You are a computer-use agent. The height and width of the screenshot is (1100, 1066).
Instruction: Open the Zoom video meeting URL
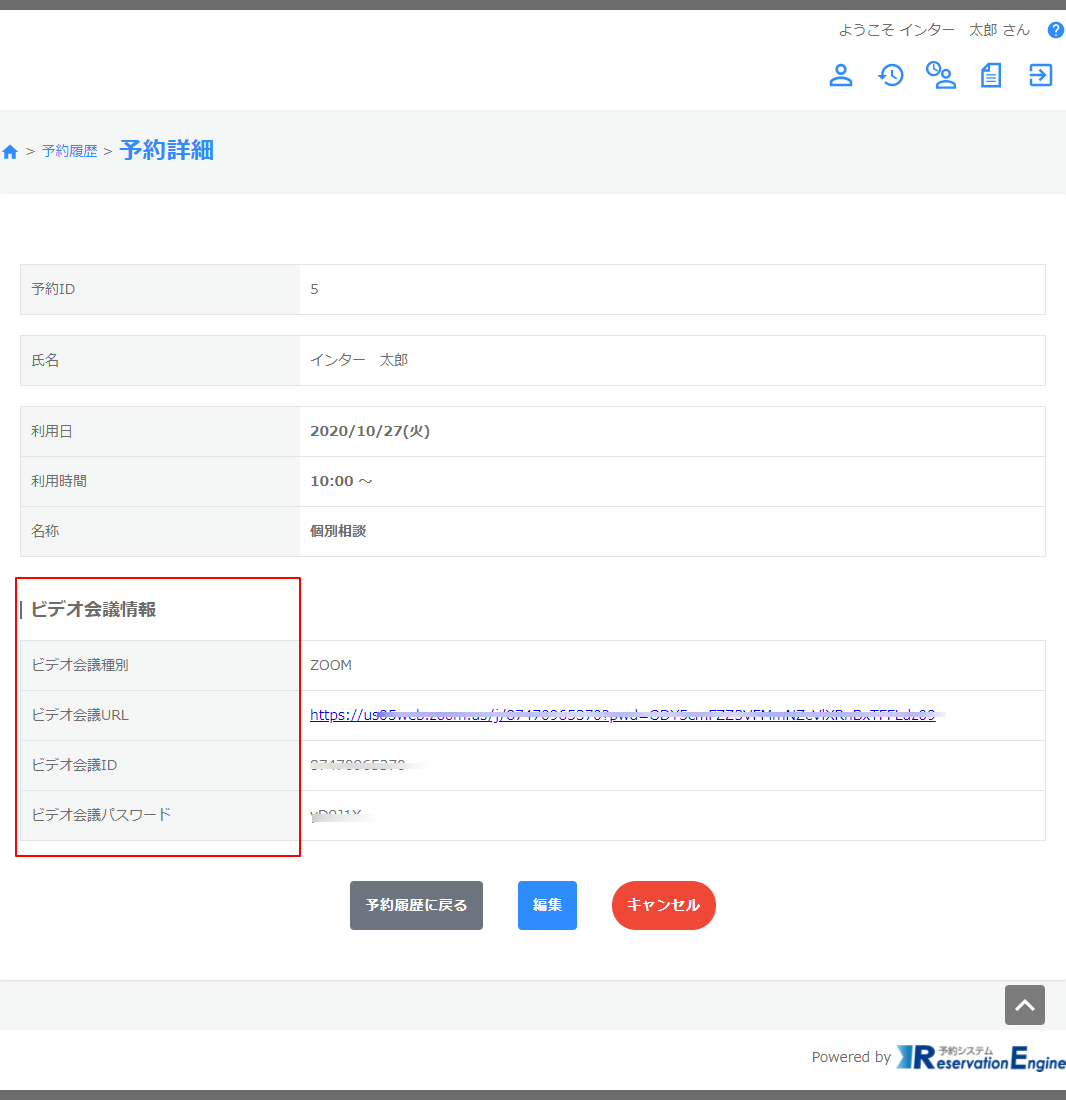tap(622, 715)
